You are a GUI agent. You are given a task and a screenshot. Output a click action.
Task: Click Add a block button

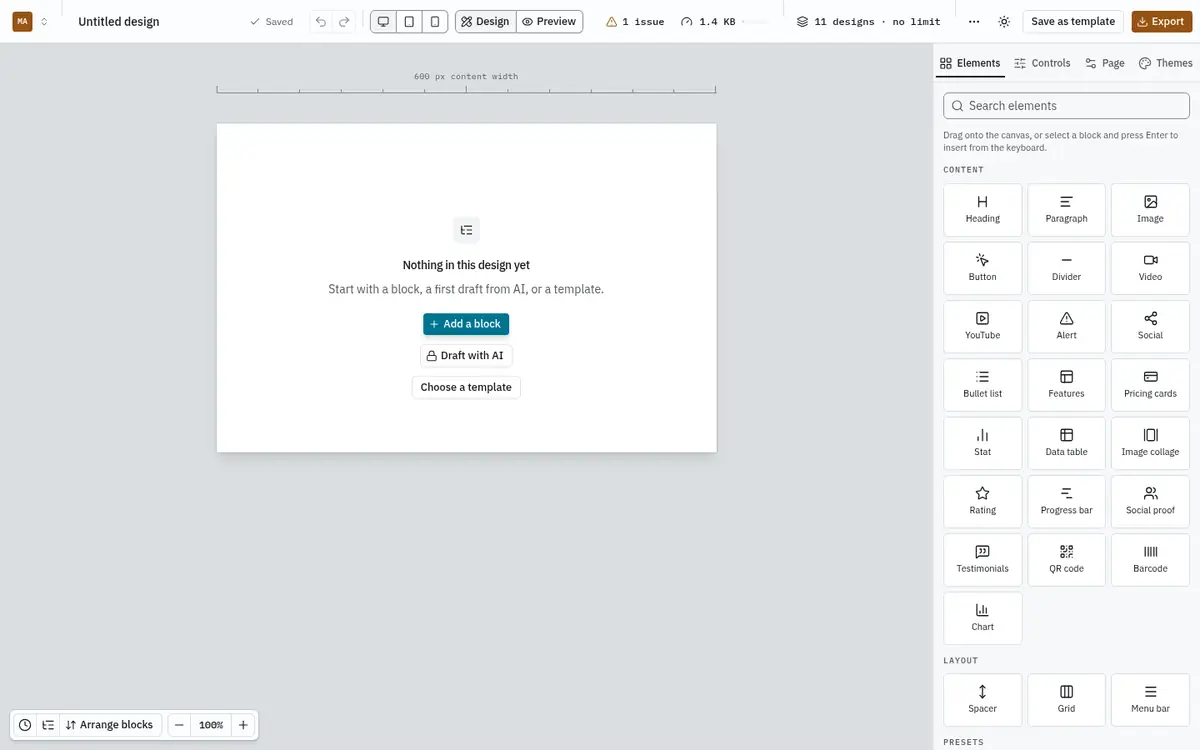(x=466, y=324)
